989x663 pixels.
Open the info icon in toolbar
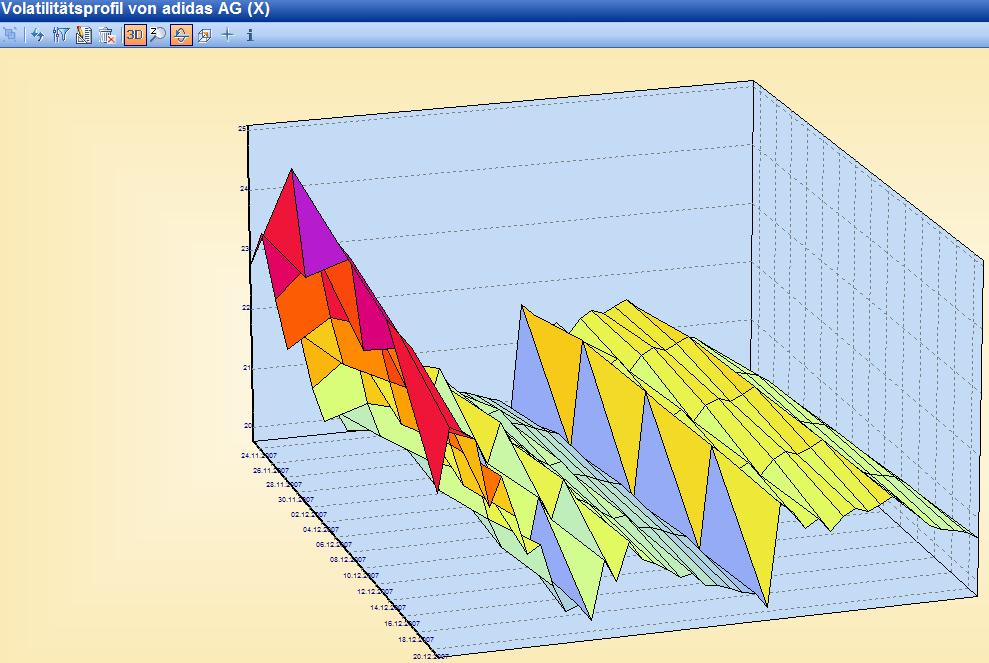[250, 35]
